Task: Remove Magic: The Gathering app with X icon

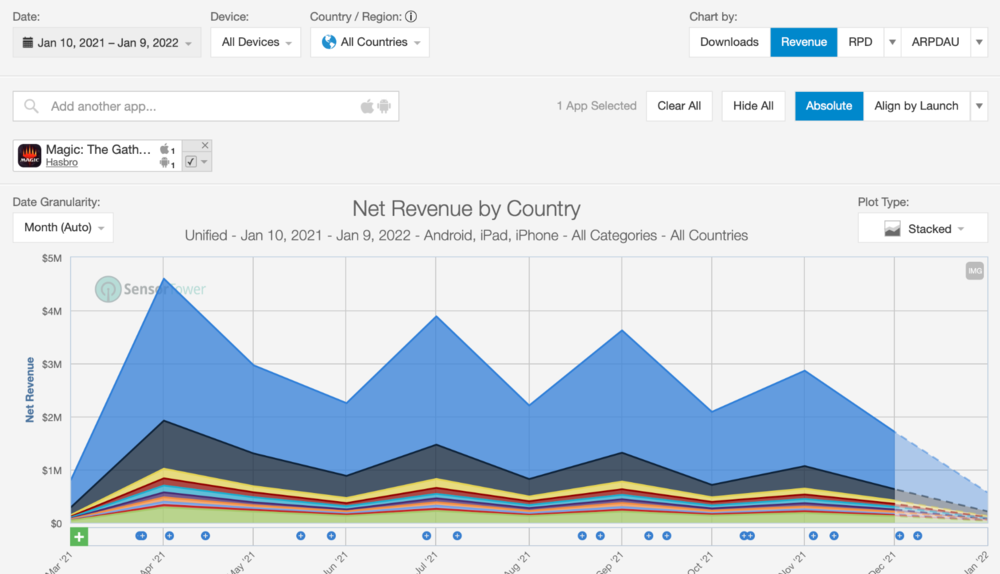Action: [205, 145]
